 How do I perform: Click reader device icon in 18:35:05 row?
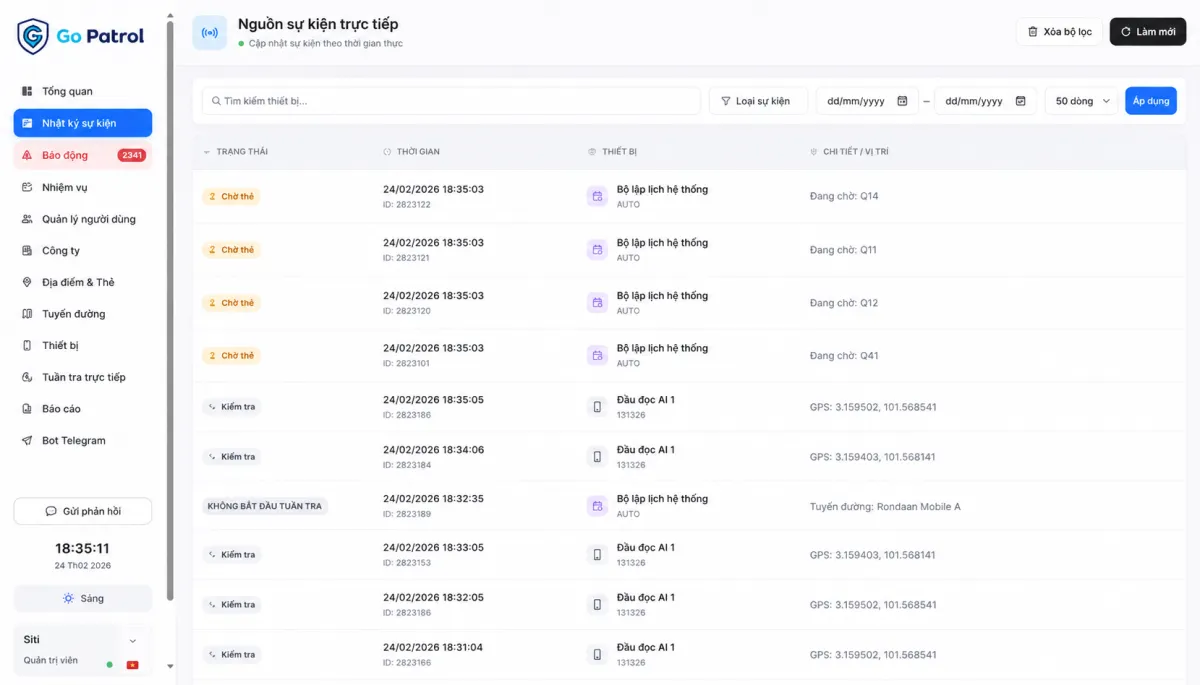[x=597, y=407]
